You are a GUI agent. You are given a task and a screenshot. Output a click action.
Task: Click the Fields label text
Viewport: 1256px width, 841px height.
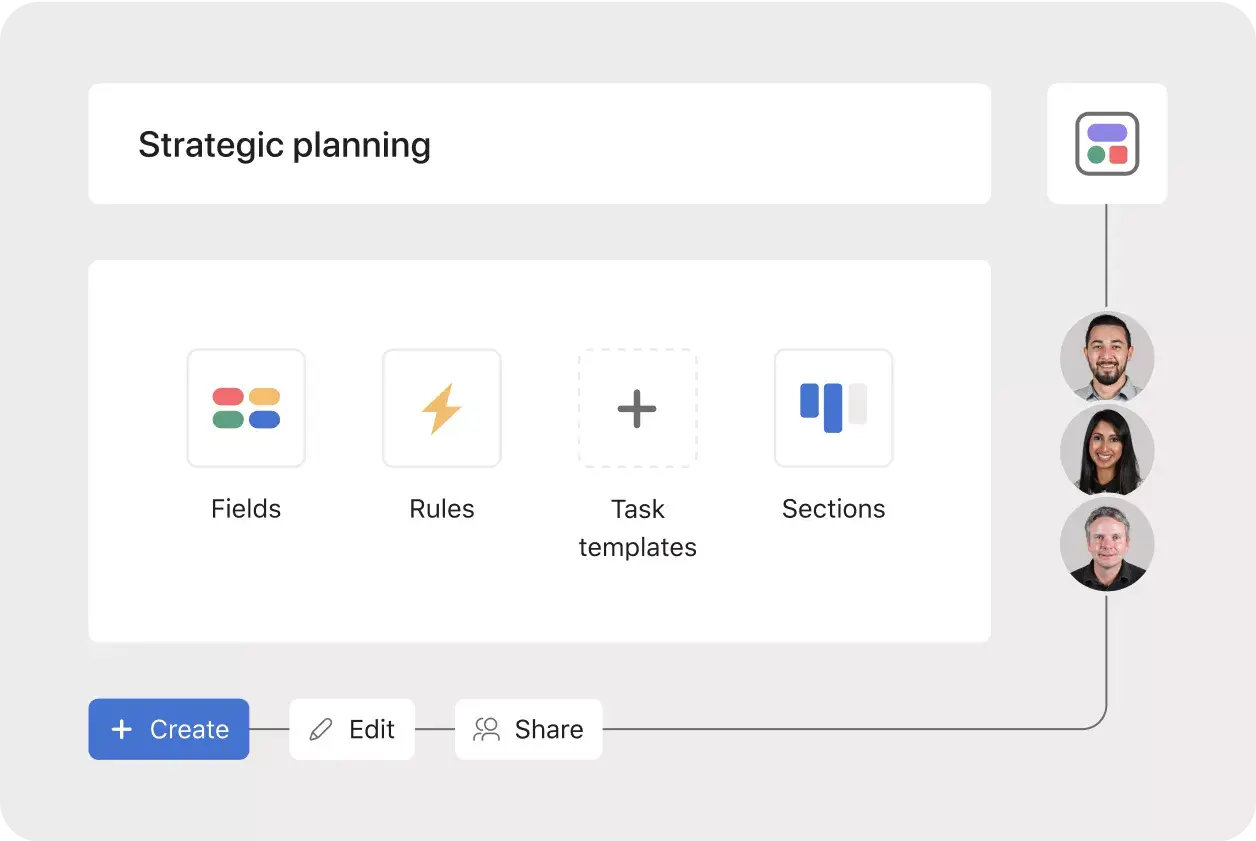pyautogui.click(x=246, y=508)
